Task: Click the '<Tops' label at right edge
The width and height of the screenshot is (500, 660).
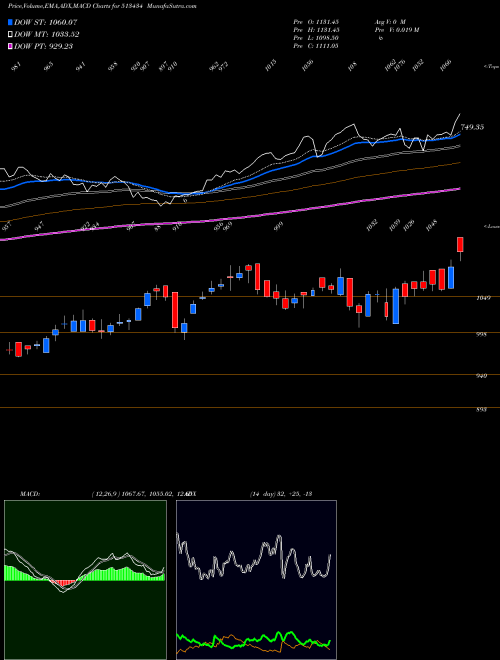Action: (491, 67)
